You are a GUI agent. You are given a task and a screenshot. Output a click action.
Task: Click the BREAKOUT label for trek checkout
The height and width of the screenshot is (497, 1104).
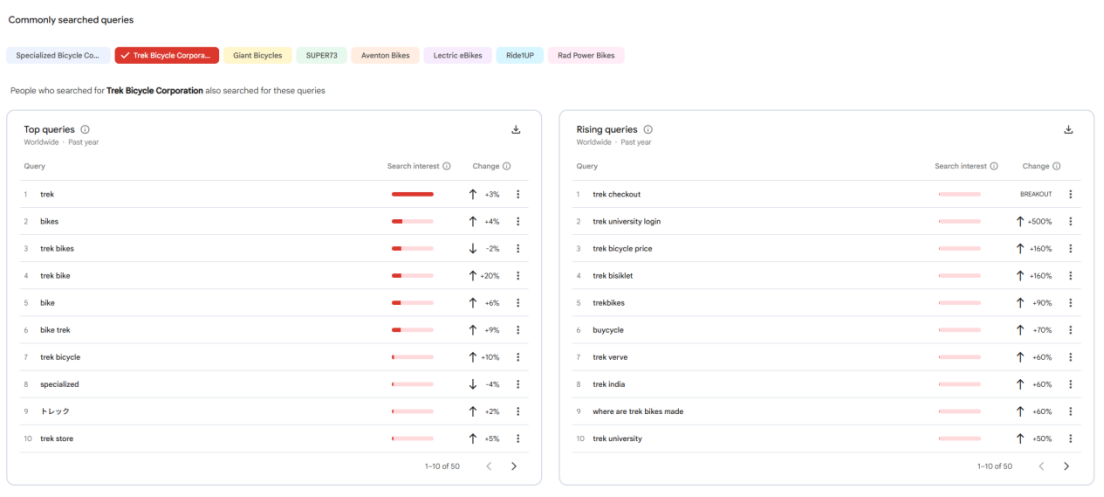(x=1036, y=194)
